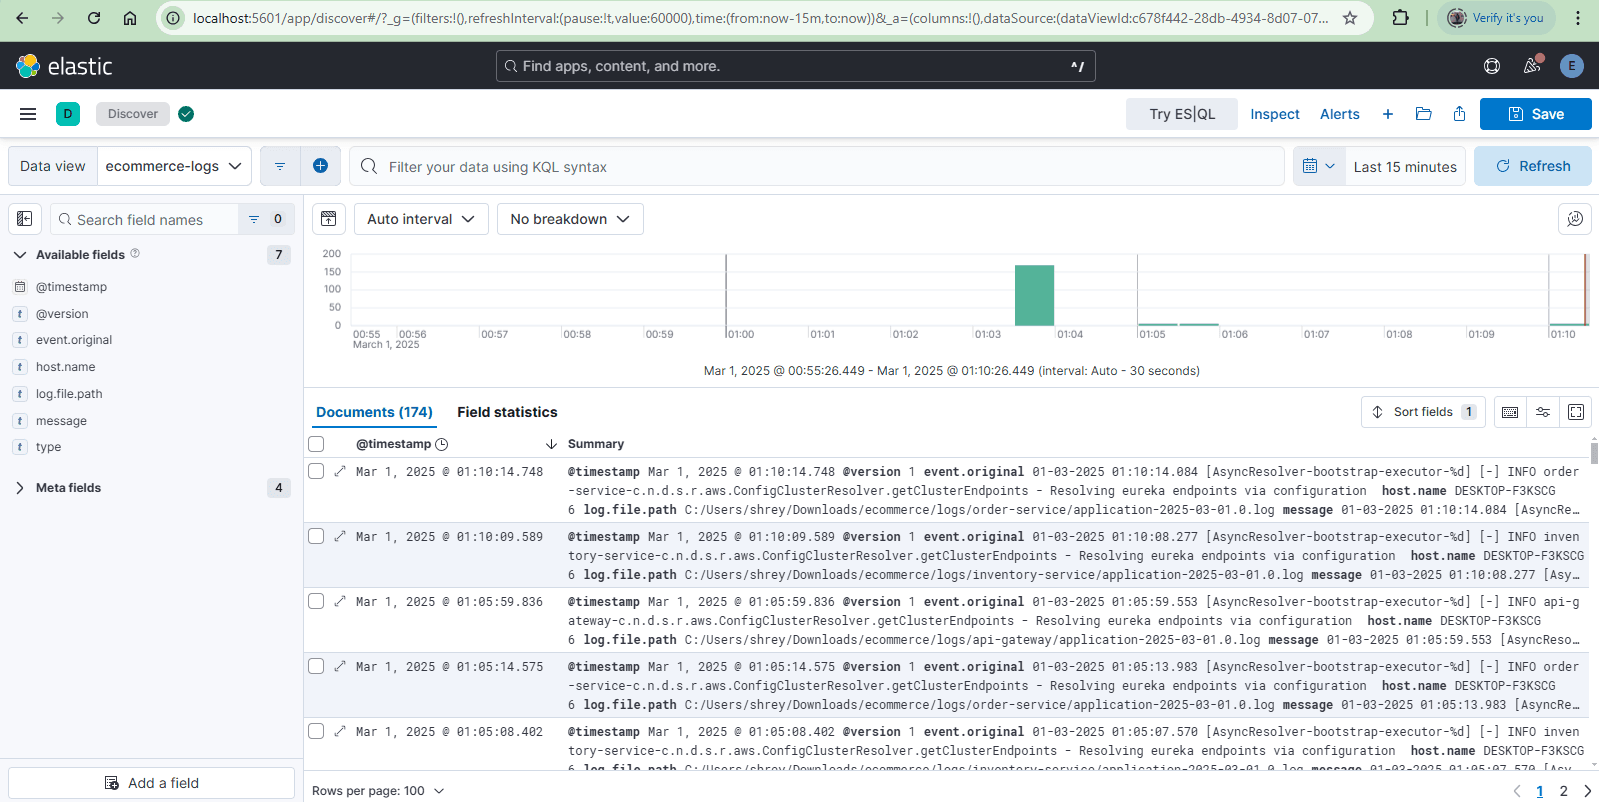
Task: Open browser extensions puzzle icon
Action: [x=1401, y=18]
